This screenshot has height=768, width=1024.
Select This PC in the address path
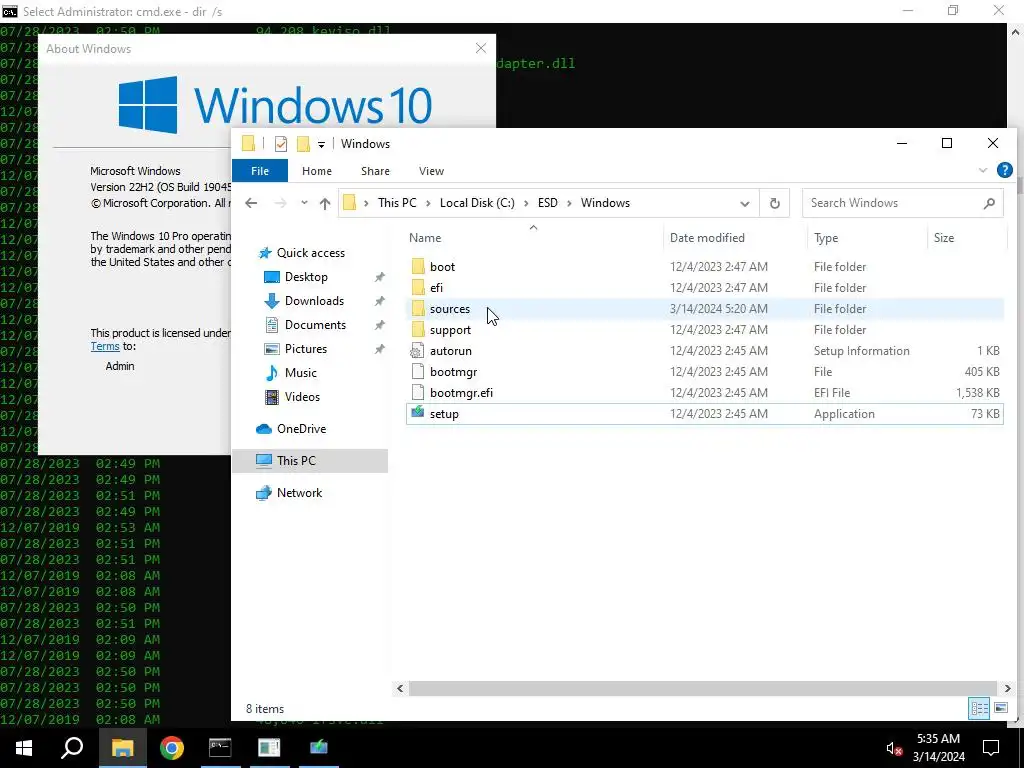pos(397,203)
